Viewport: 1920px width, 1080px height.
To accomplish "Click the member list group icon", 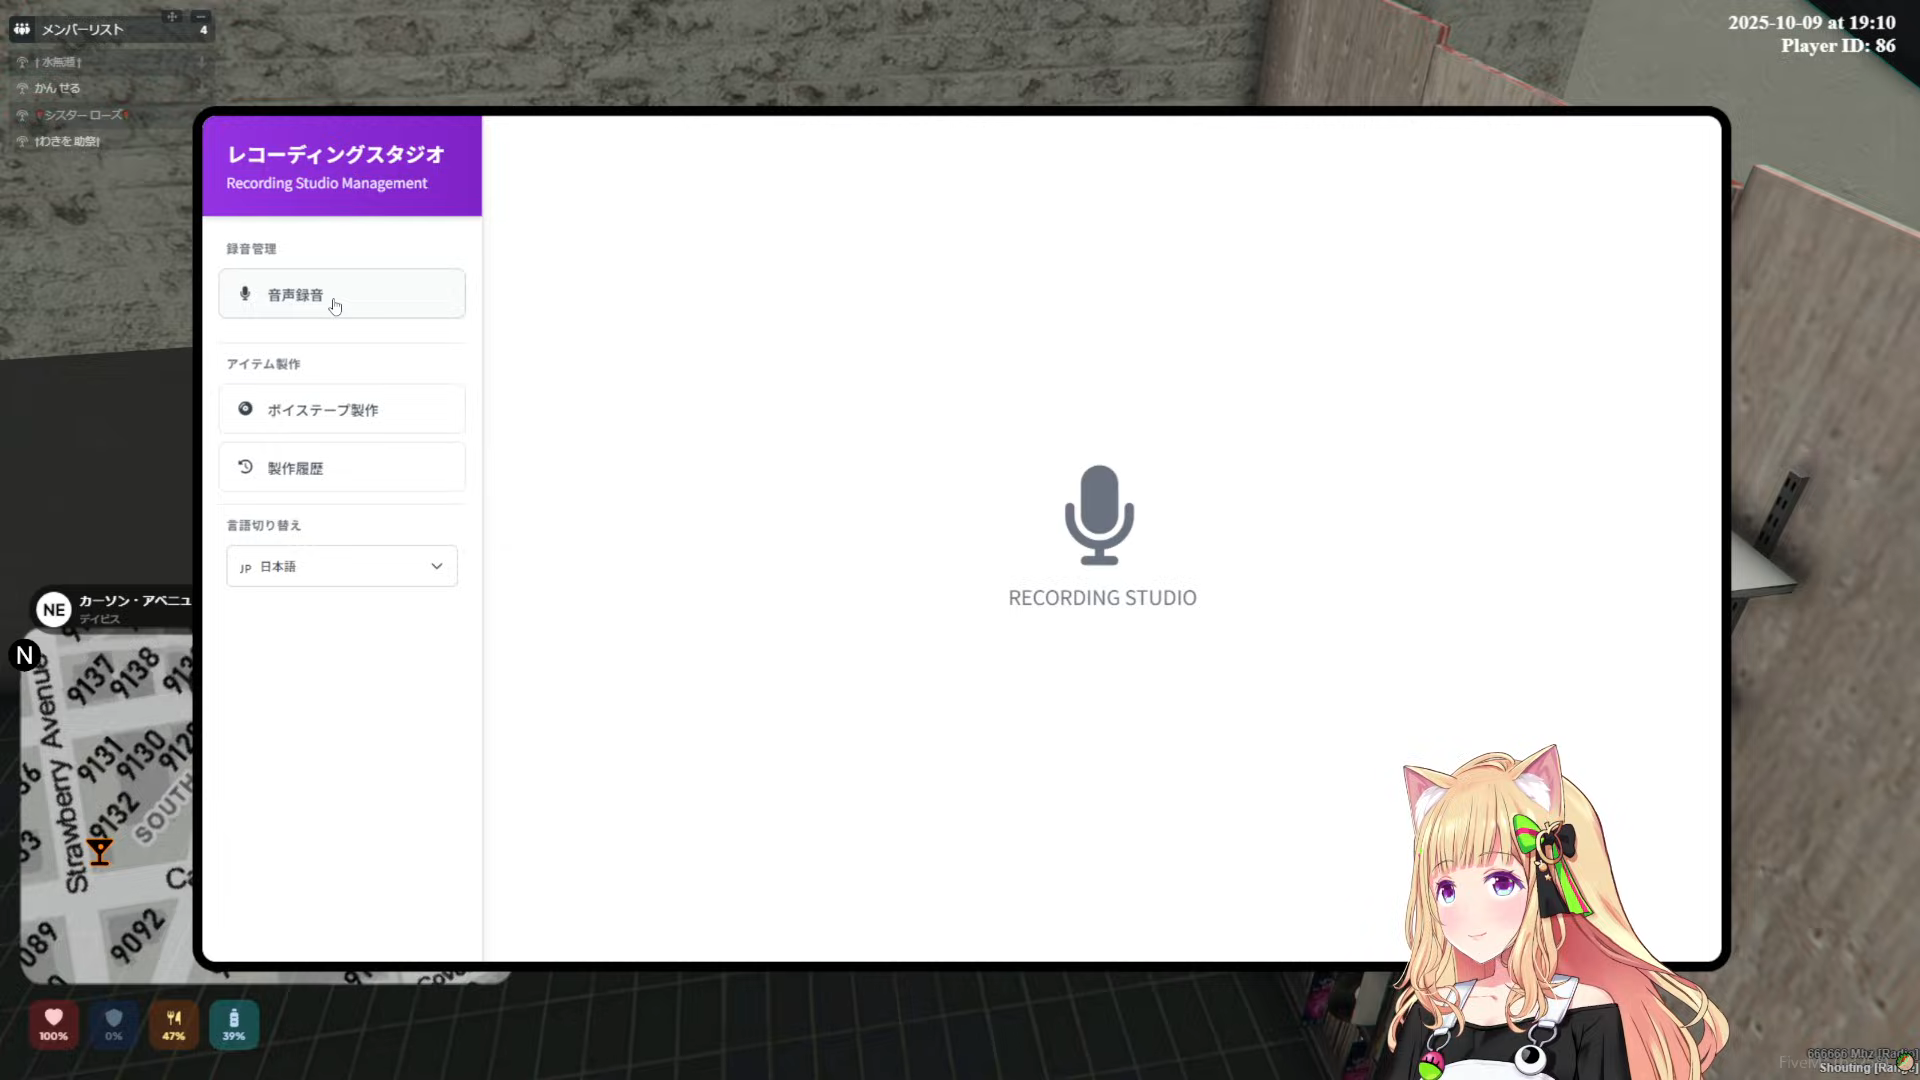I will click(x=22, y=29).
